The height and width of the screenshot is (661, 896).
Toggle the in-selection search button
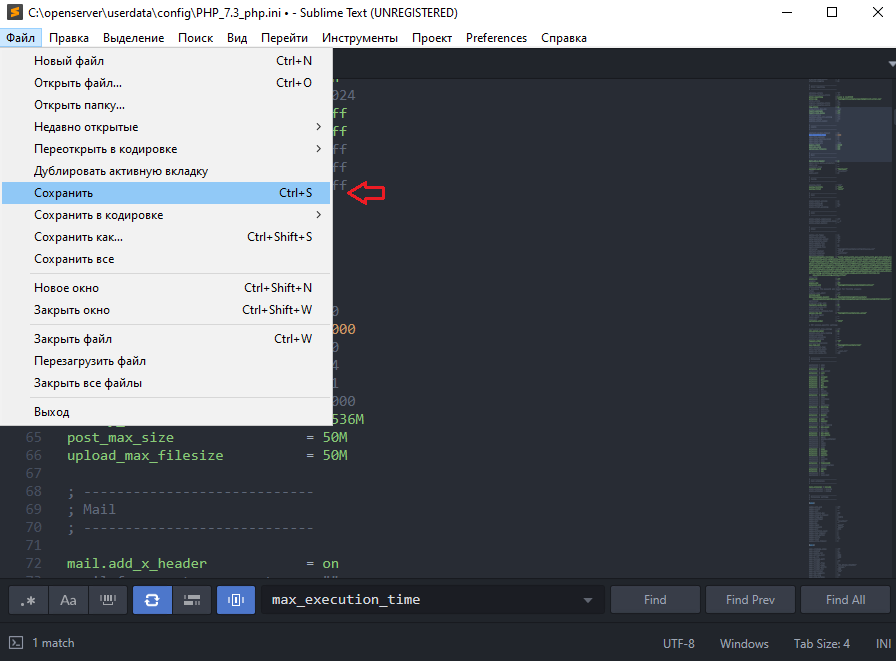tap(192, 600)
